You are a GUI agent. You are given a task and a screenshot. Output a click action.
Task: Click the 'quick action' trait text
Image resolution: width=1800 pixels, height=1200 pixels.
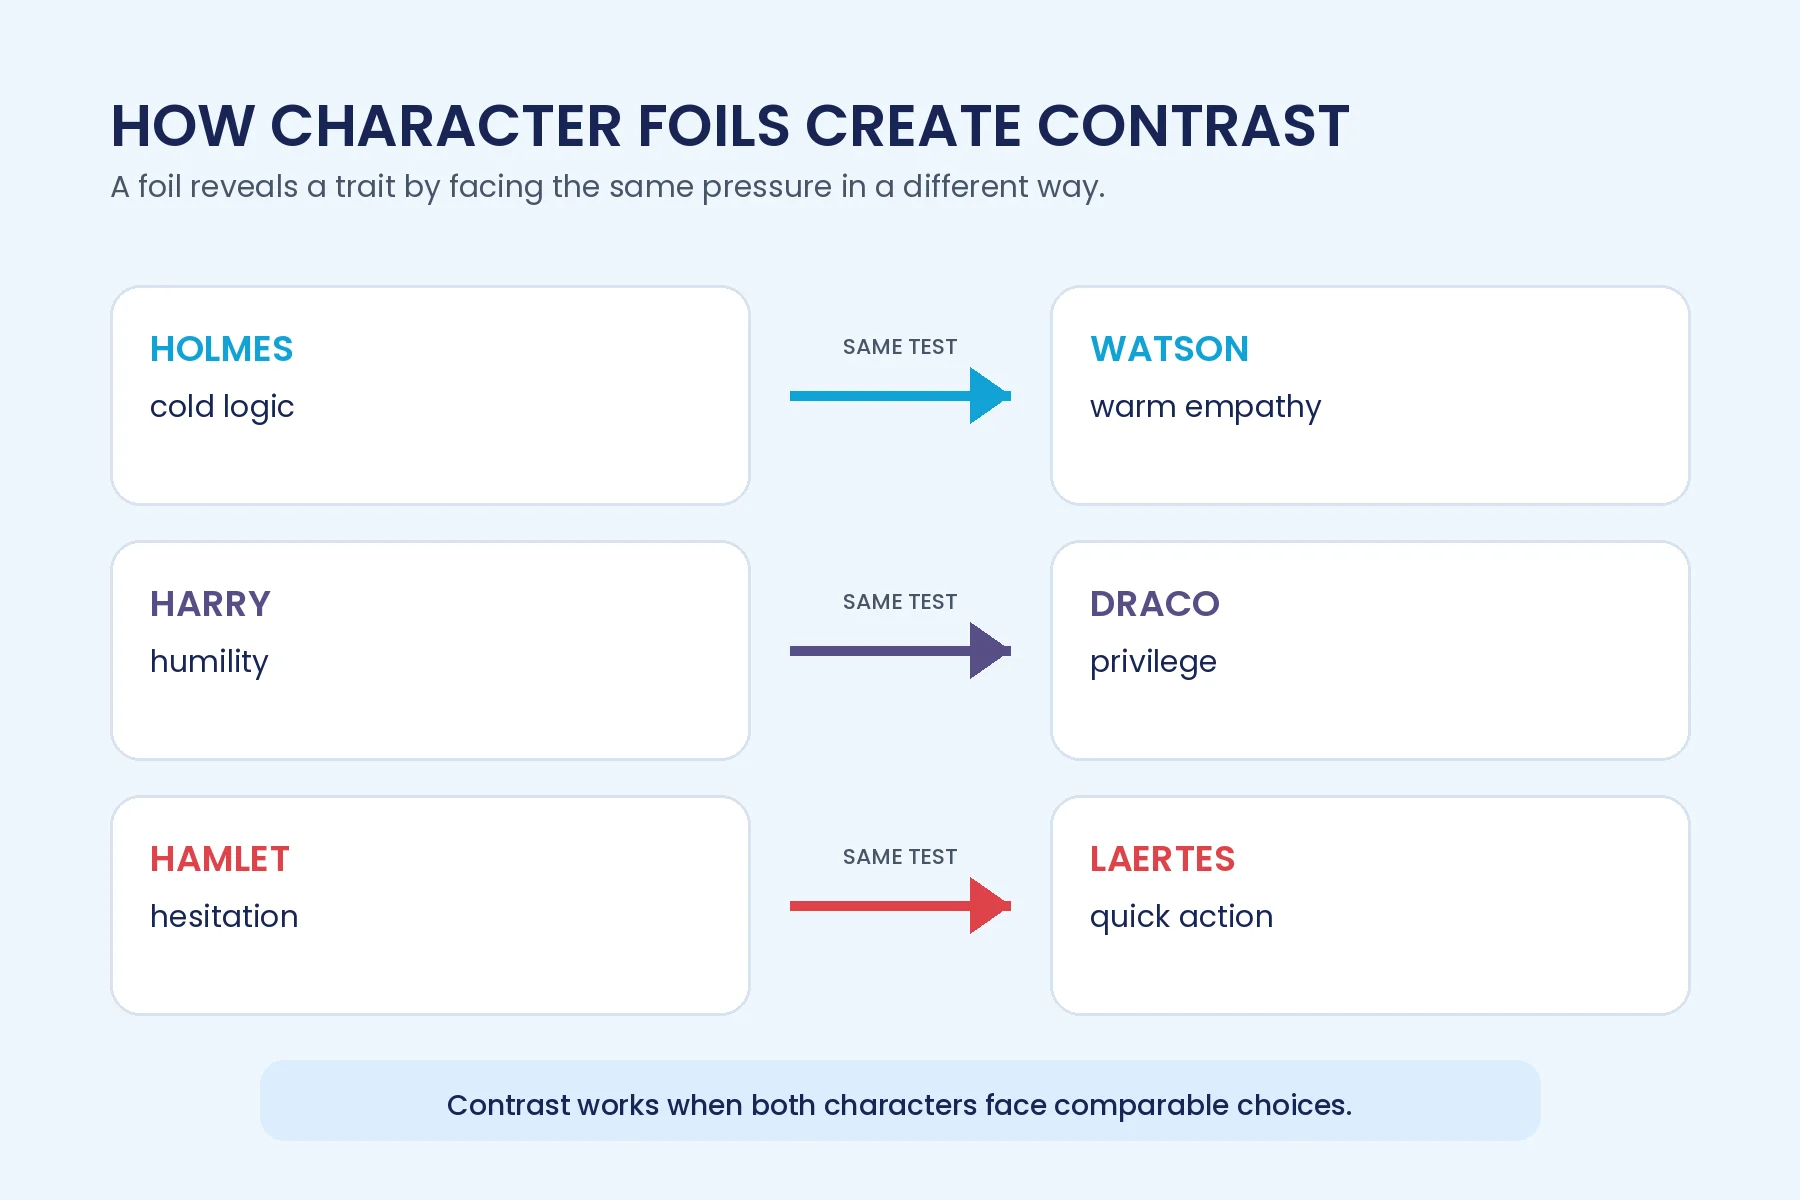pos(1181,917)
